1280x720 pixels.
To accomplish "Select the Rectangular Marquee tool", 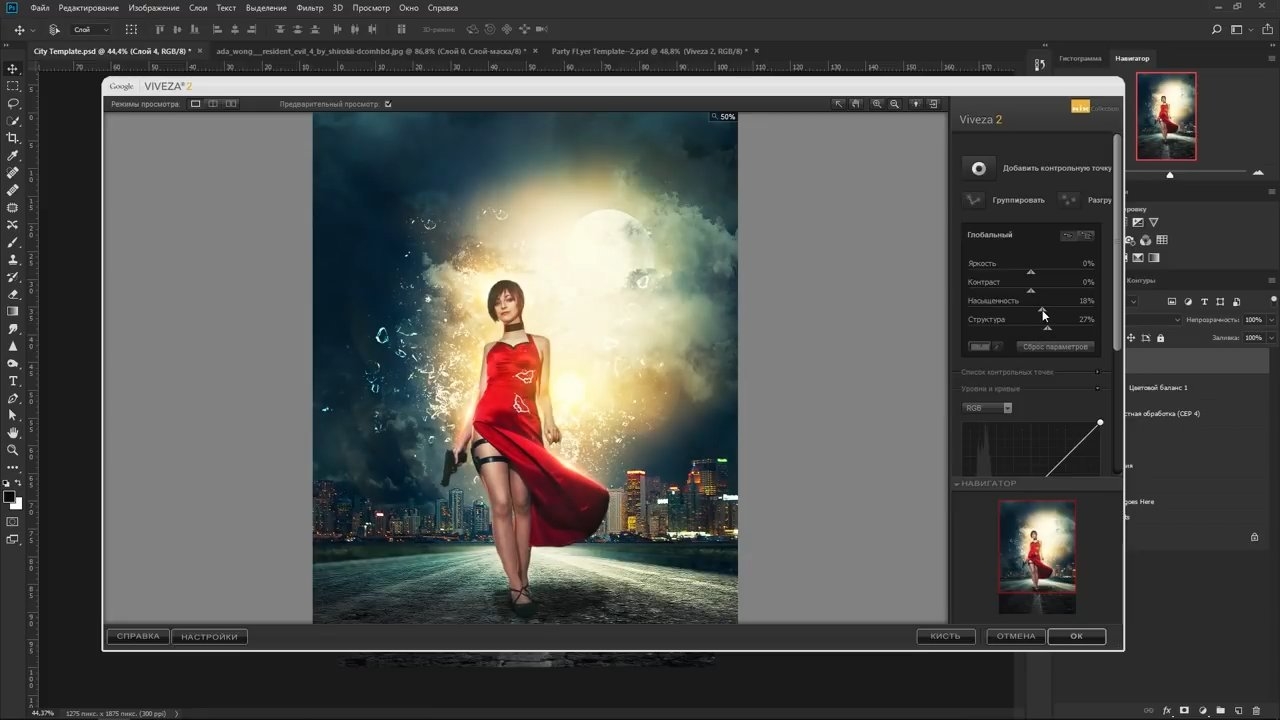I will (13, 86).
